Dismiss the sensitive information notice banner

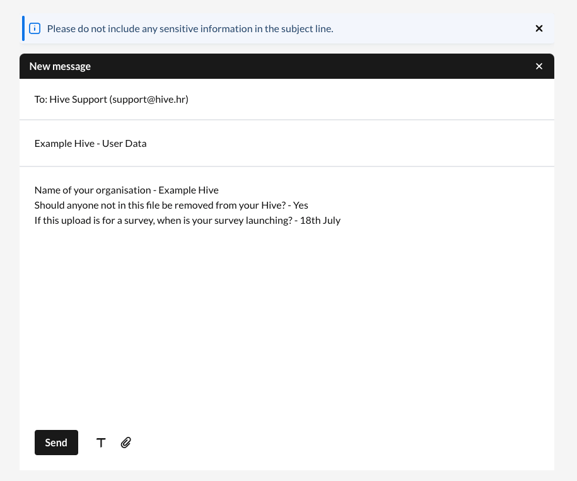tap(539, 28)
